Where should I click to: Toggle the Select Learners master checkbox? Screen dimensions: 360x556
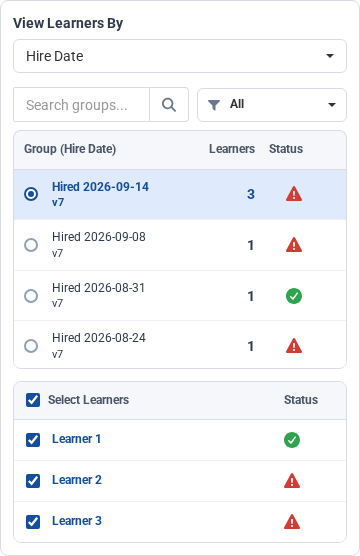[x=33, y=400]
